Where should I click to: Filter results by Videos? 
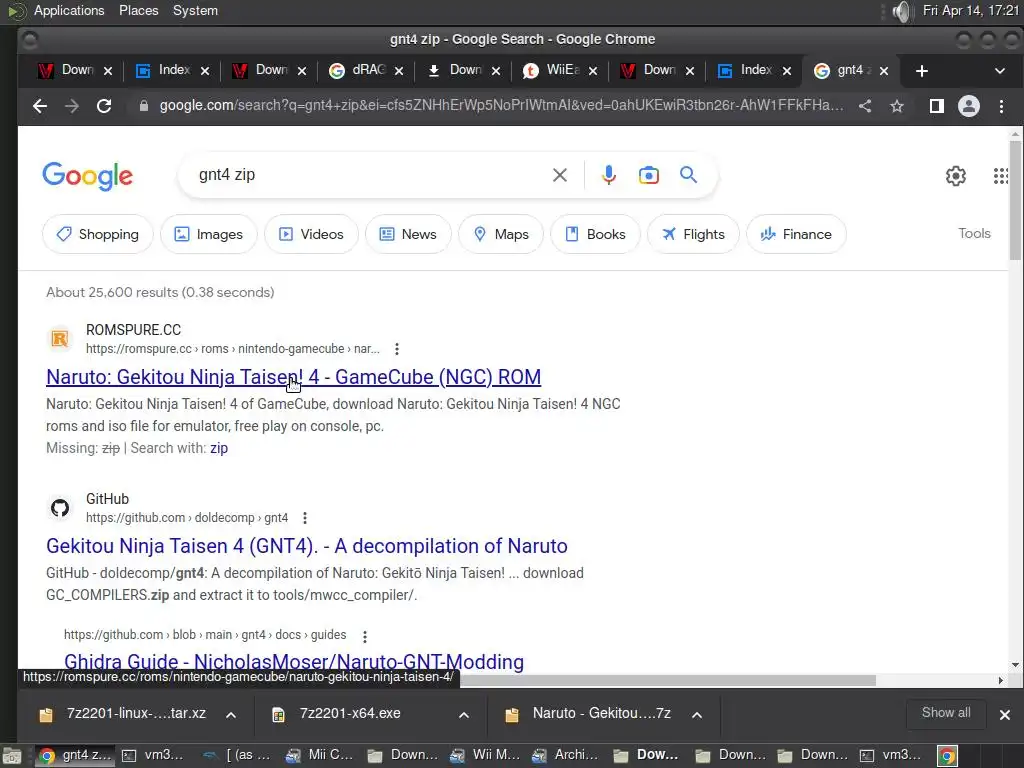[x=312, y=234]
